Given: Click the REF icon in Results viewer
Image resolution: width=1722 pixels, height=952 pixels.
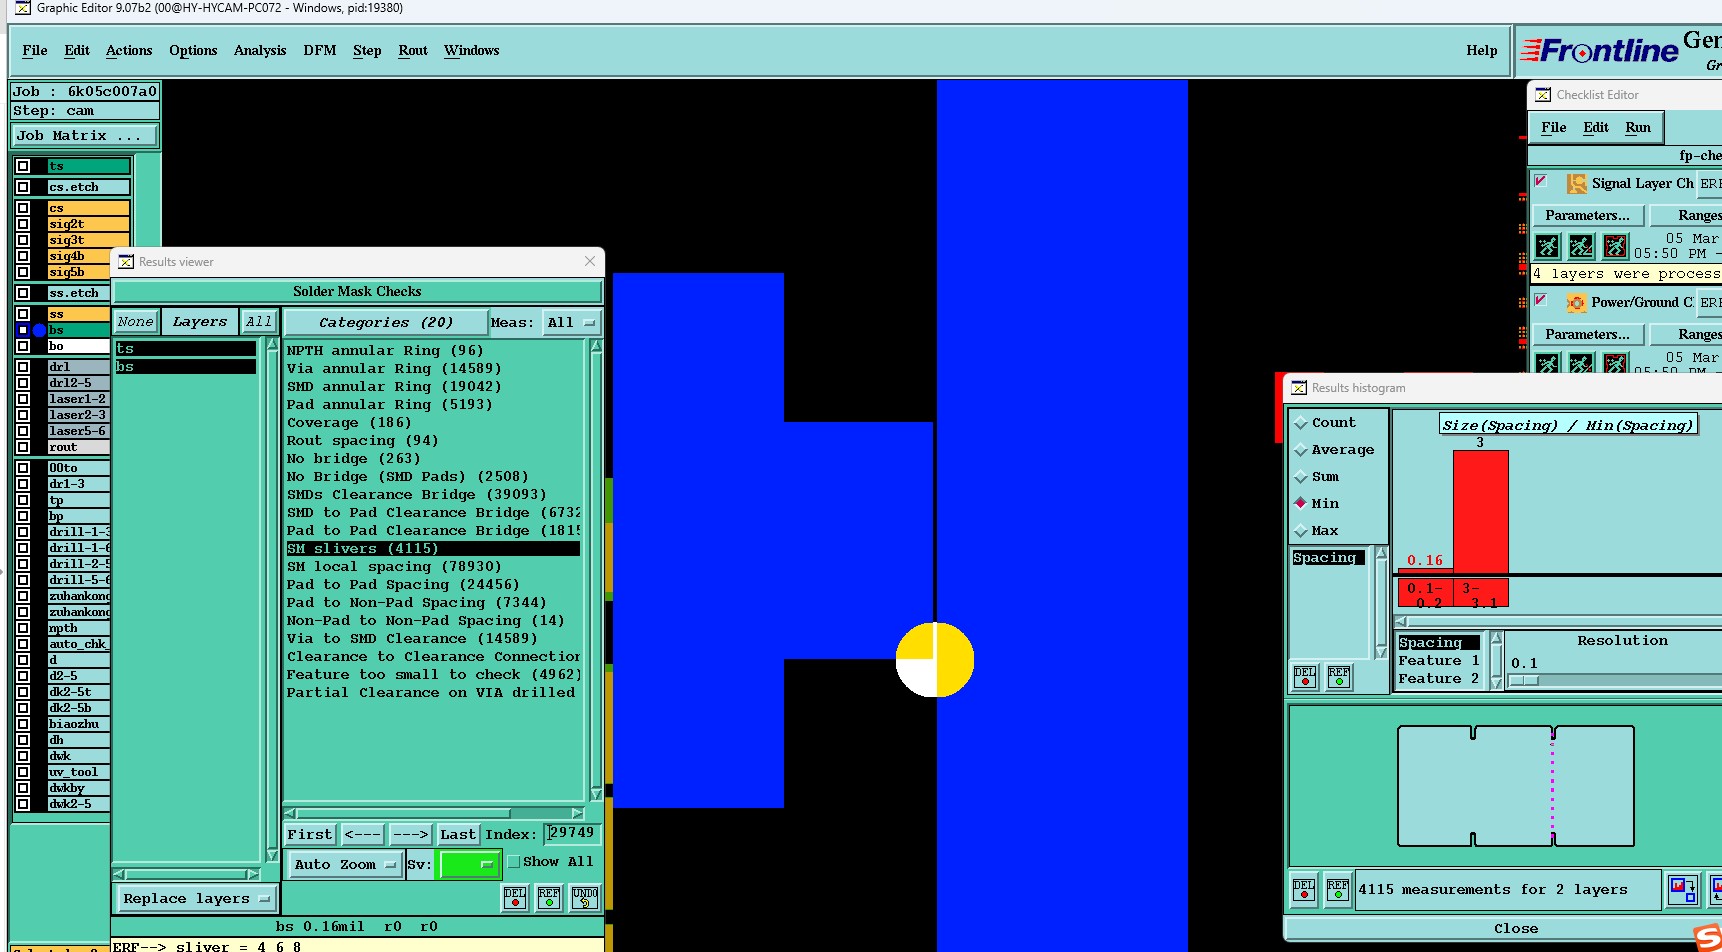Looking at the screenshot, I should pyautogui.click(x=549, y=897).
